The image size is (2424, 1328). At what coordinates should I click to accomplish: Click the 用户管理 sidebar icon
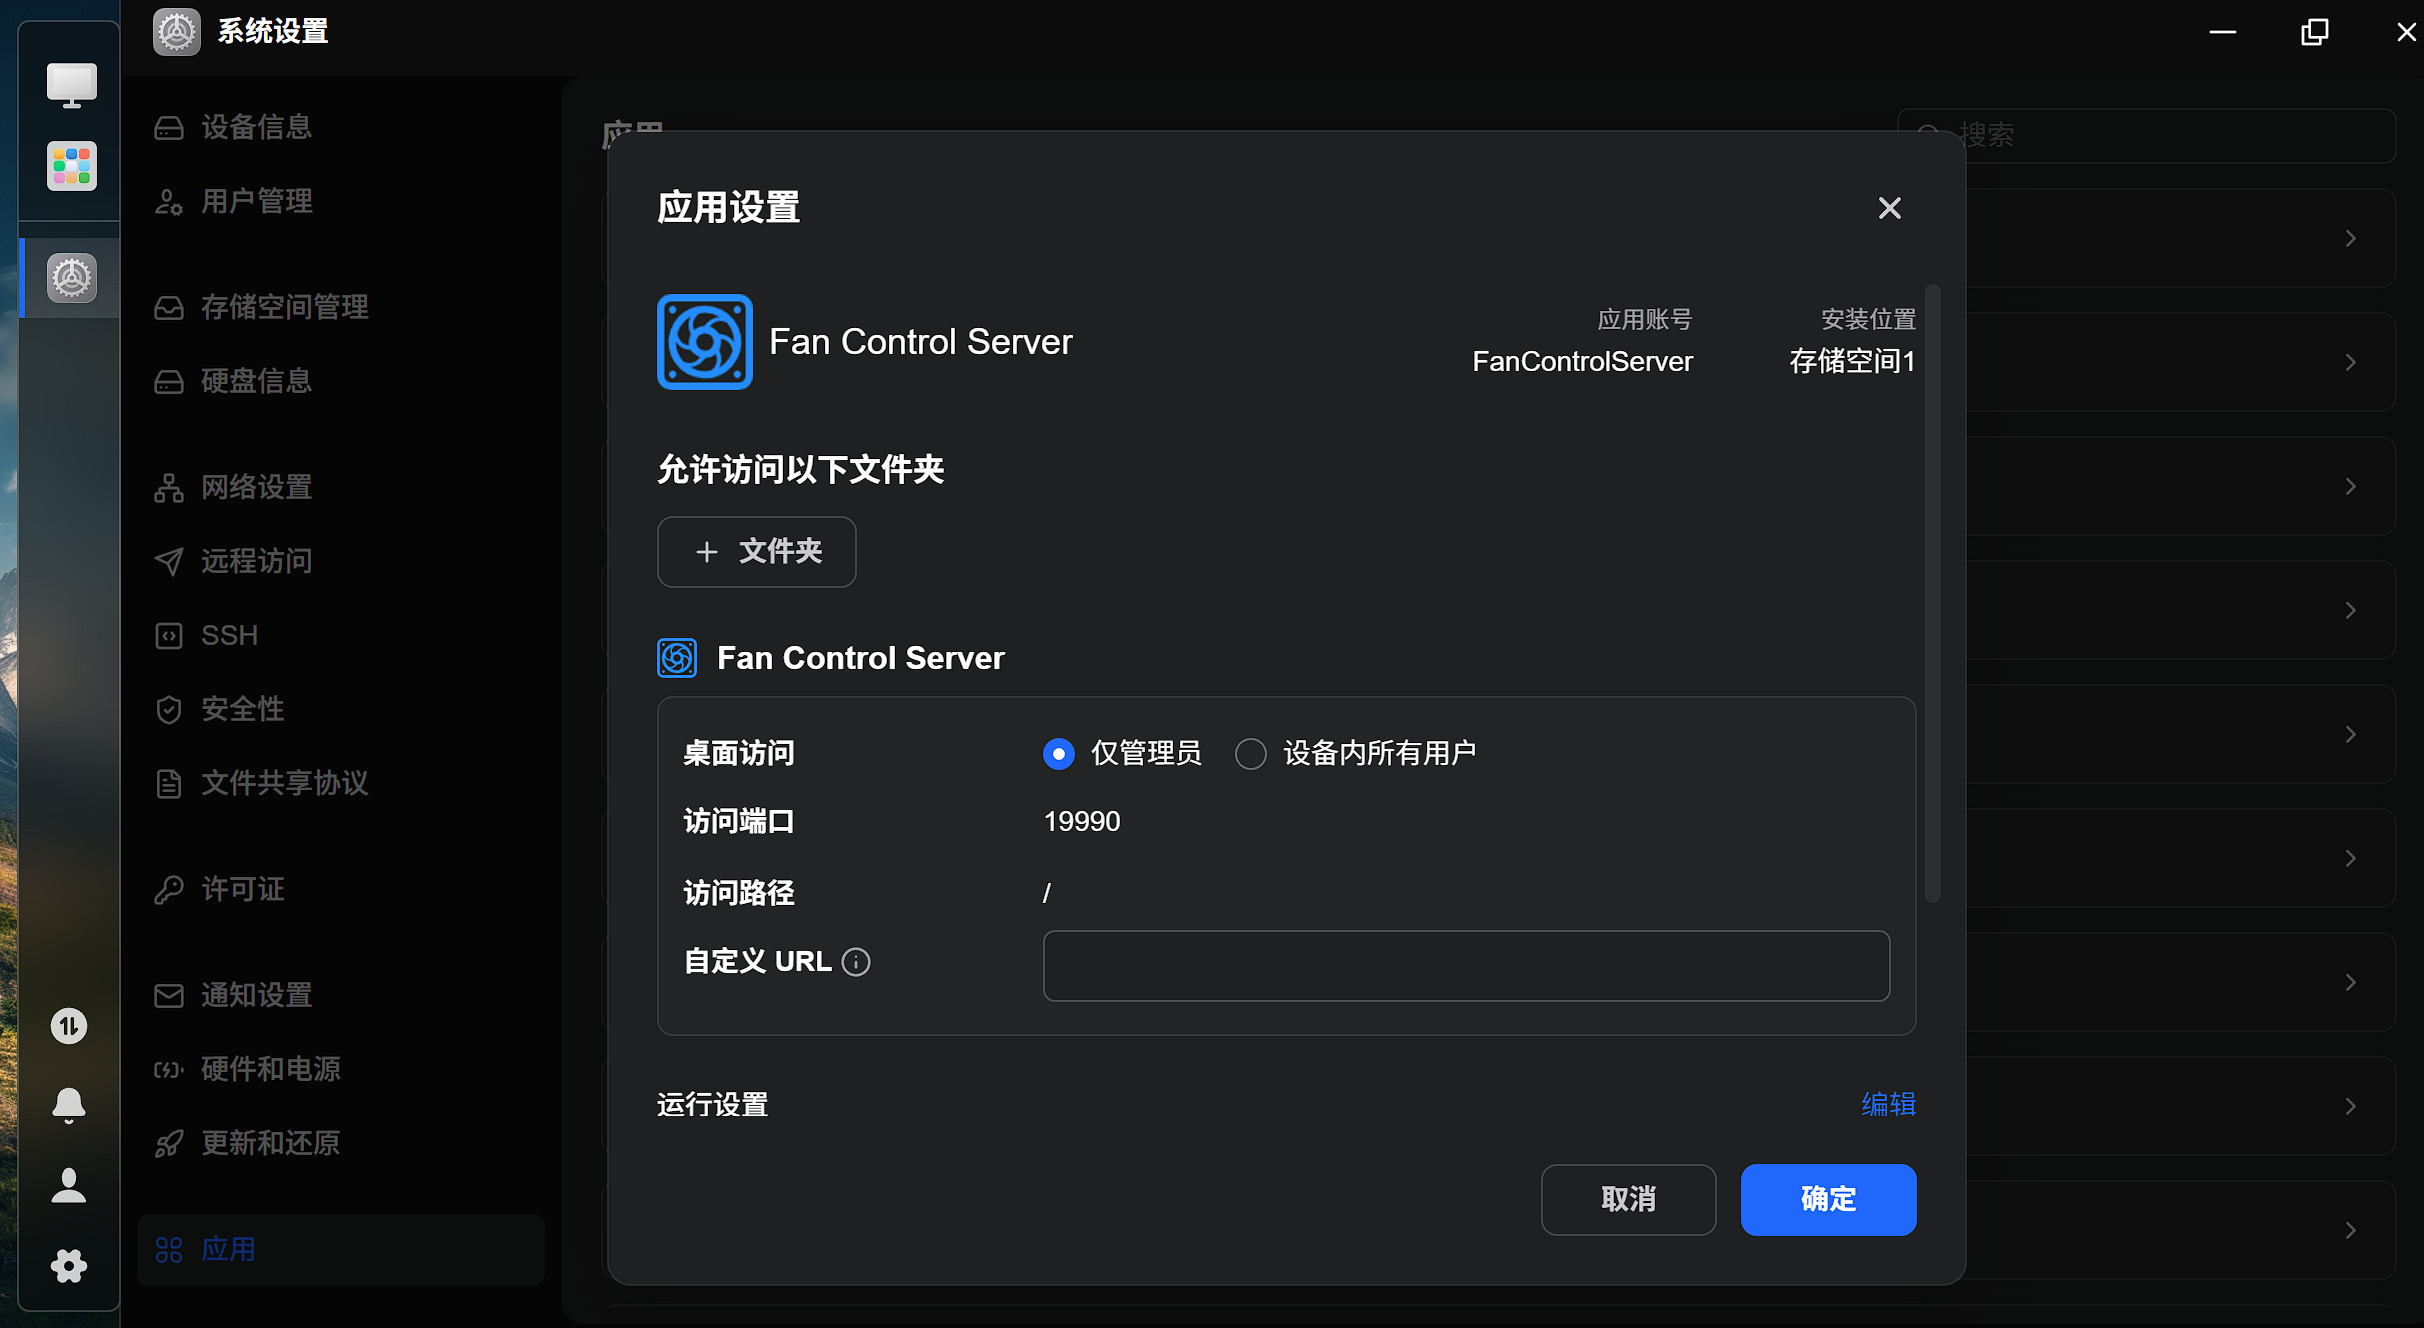point(169,202)
